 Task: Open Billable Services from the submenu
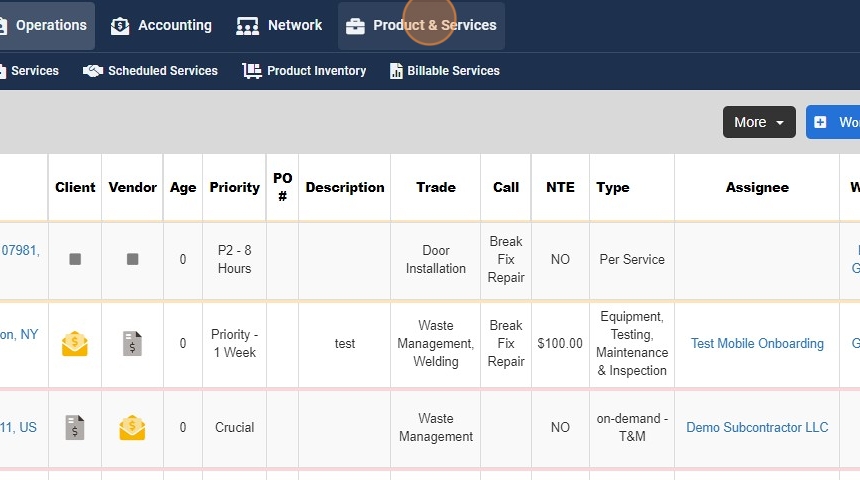tap(444, 71)
